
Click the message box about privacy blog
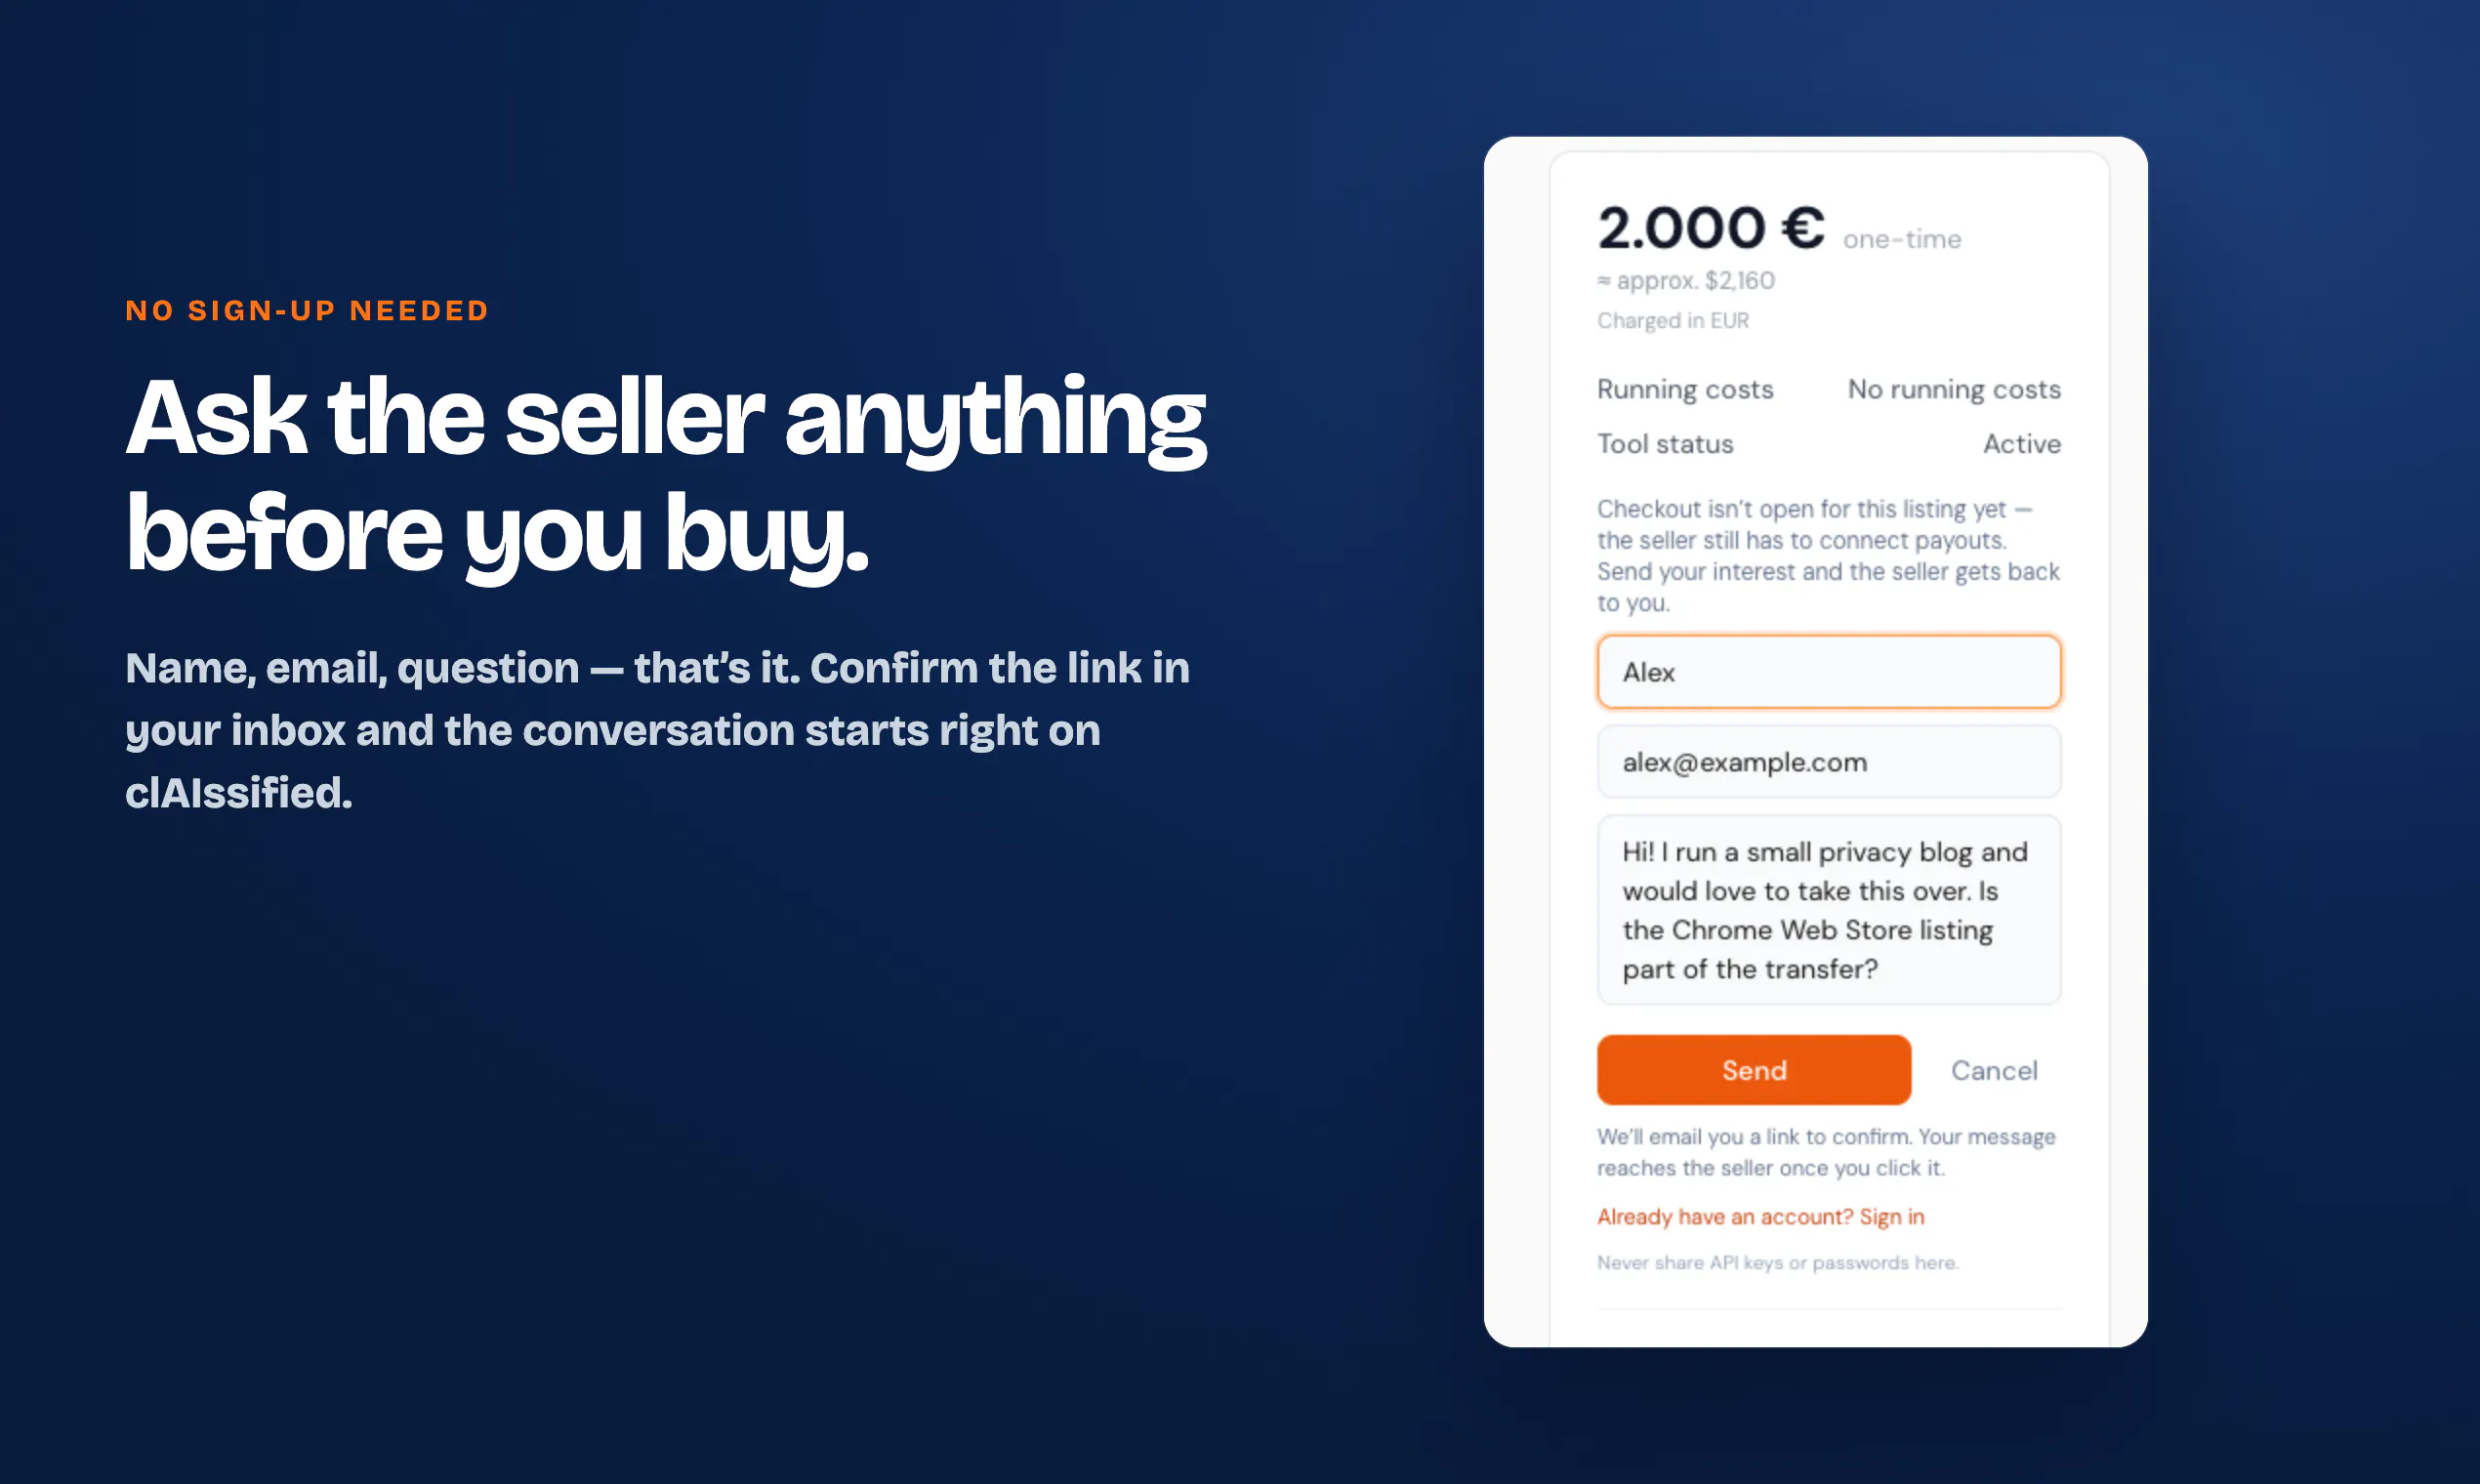1828,910
